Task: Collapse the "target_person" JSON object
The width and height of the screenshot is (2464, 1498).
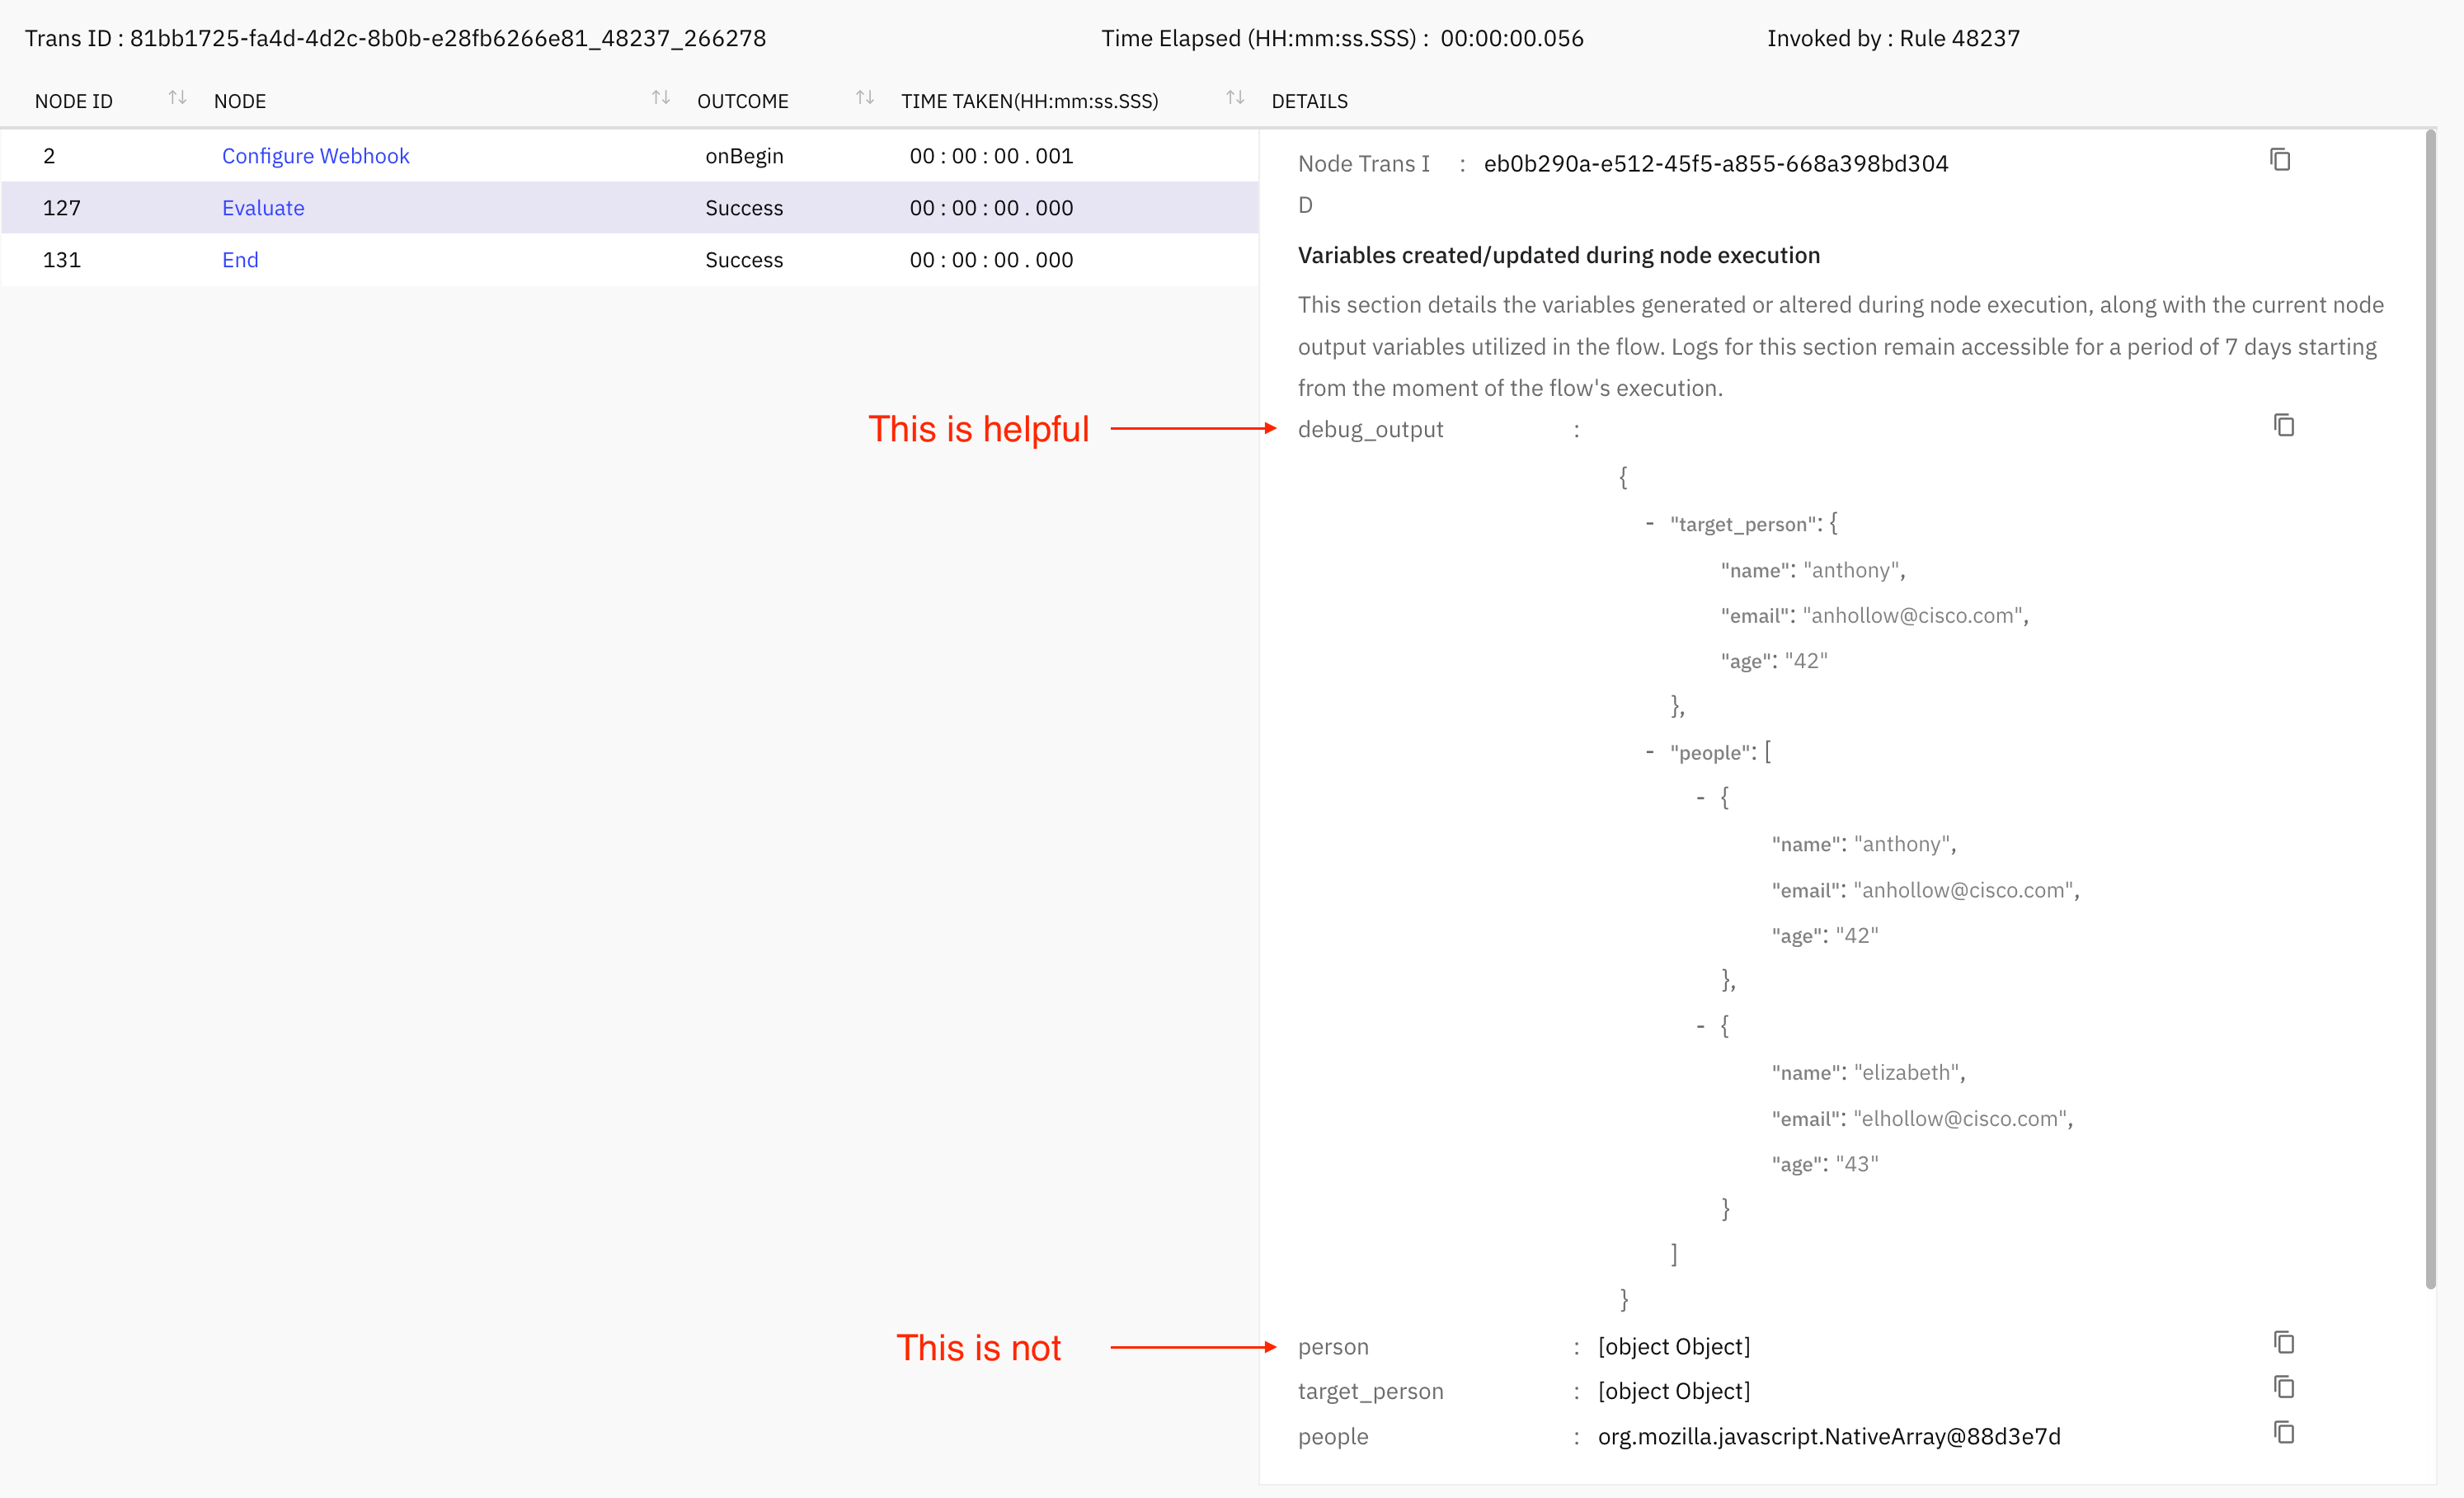Action: click(1649, 523)
